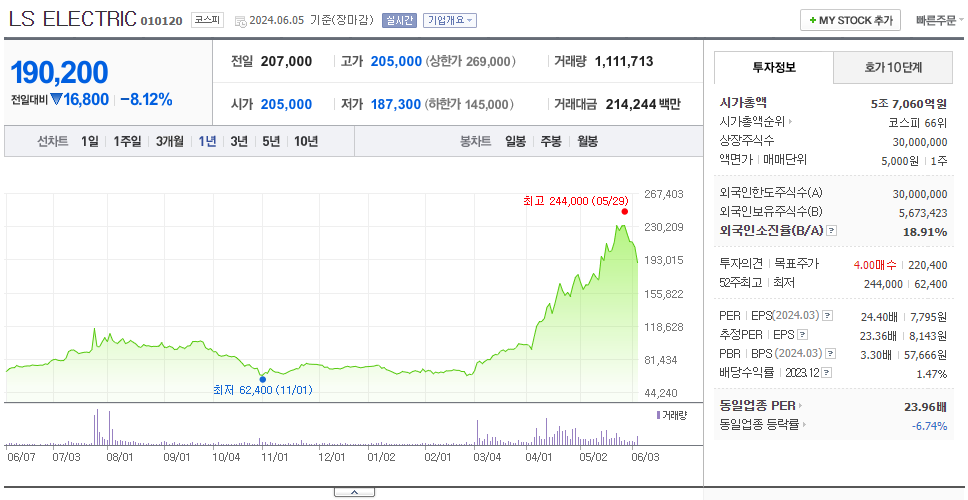Switch to the 투자정보 tab
Viewport: 968px width, 500px height.
[x=774, y=67]
